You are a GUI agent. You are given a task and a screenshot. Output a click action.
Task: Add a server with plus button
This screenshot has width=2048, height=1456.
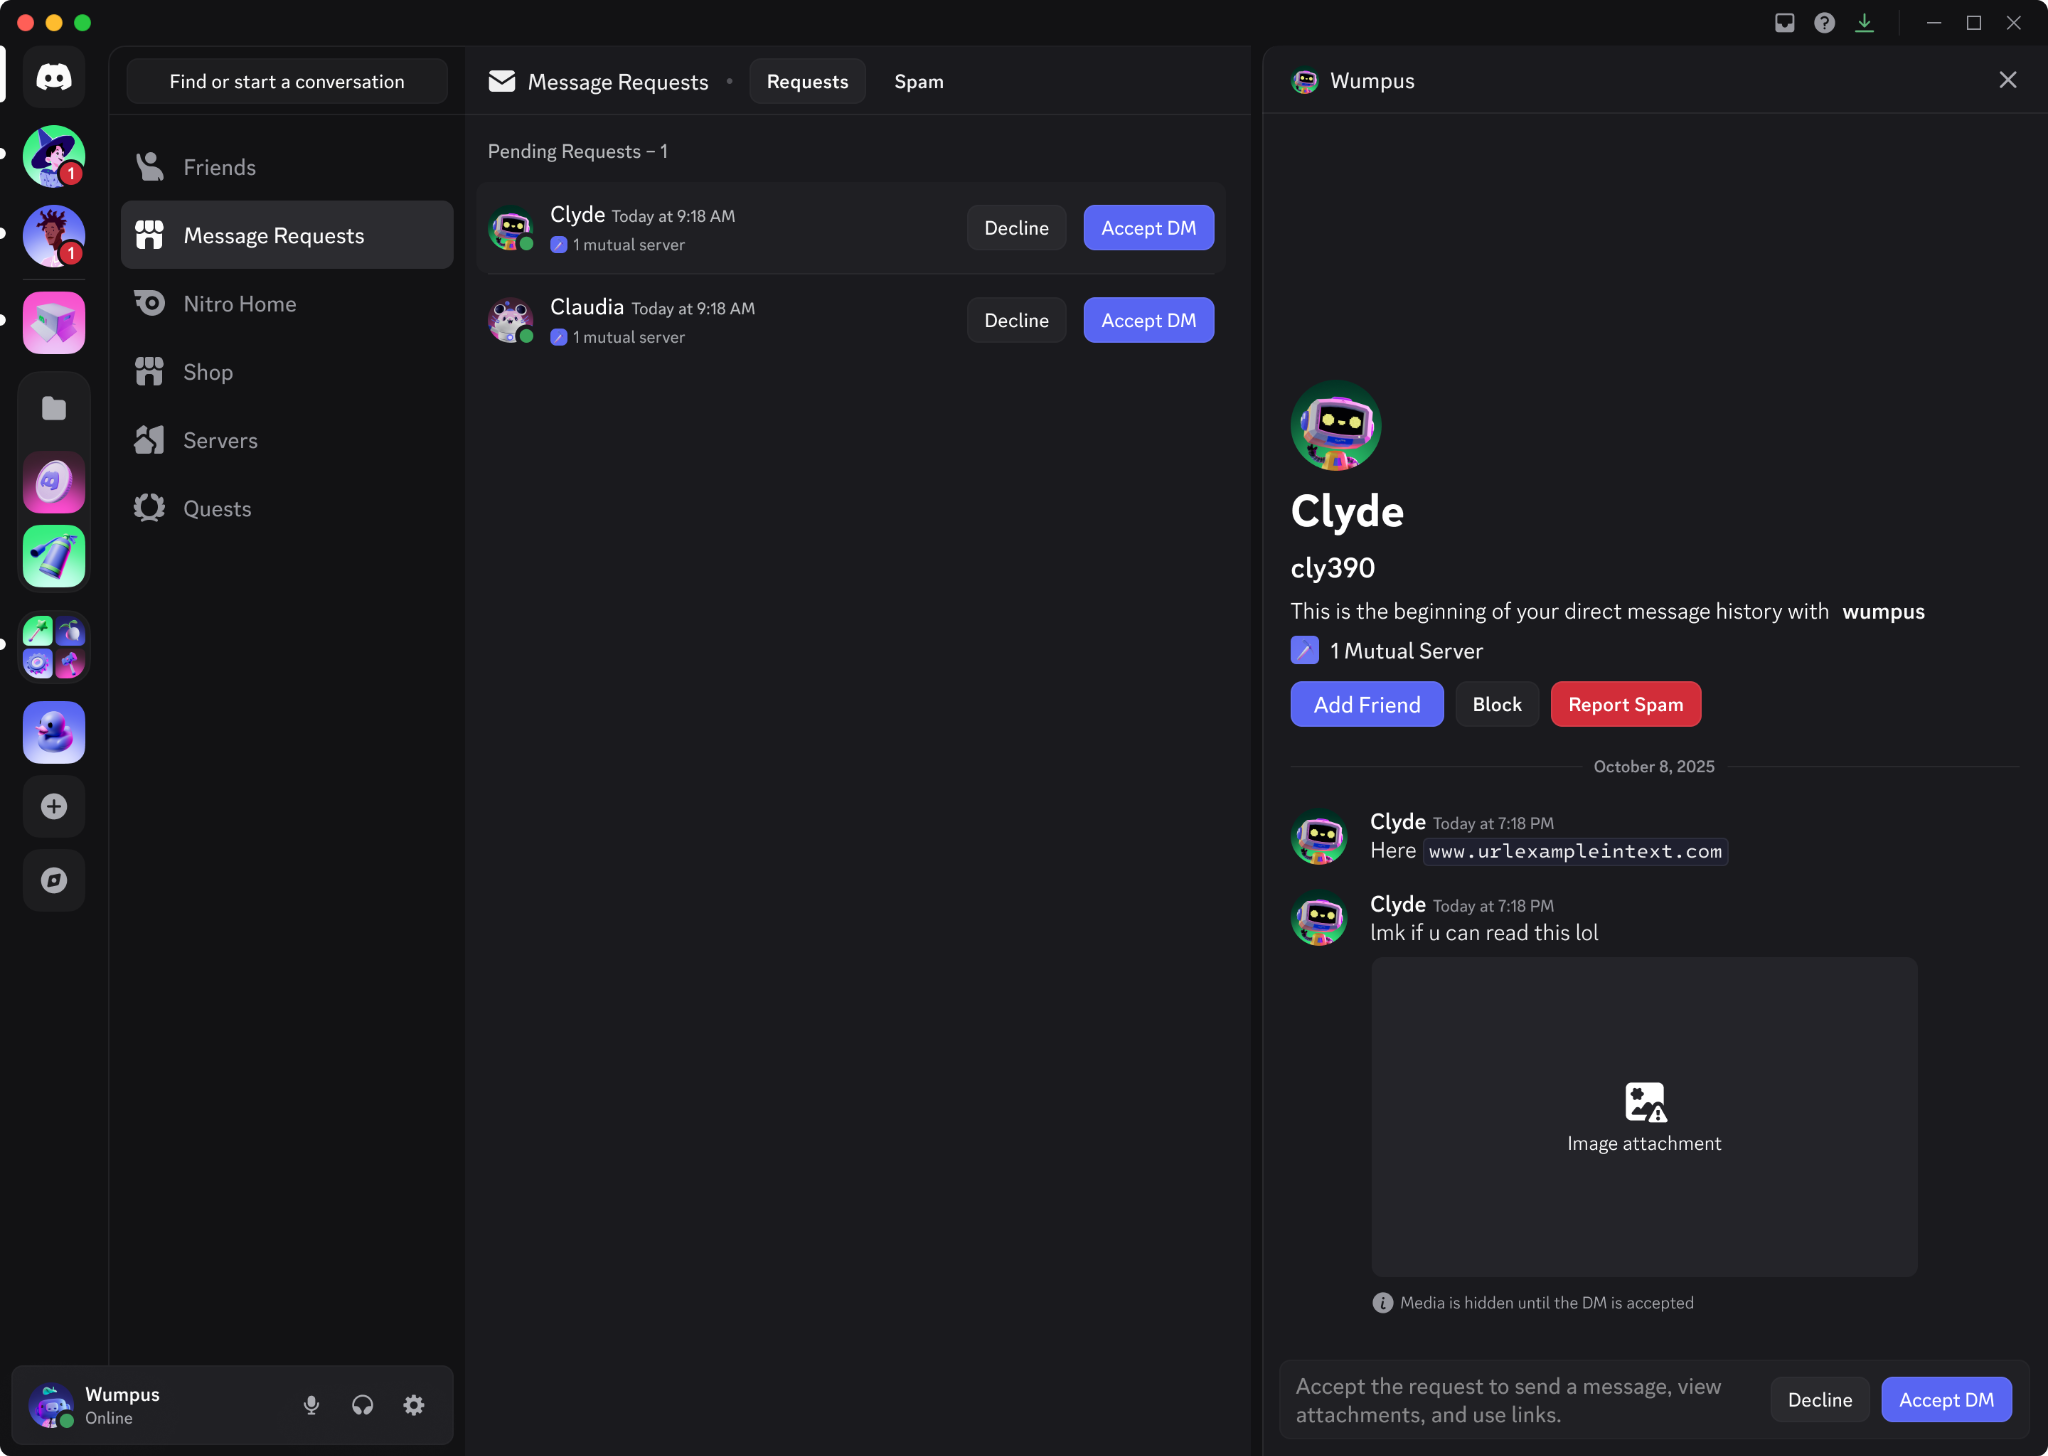click(54, 806)
